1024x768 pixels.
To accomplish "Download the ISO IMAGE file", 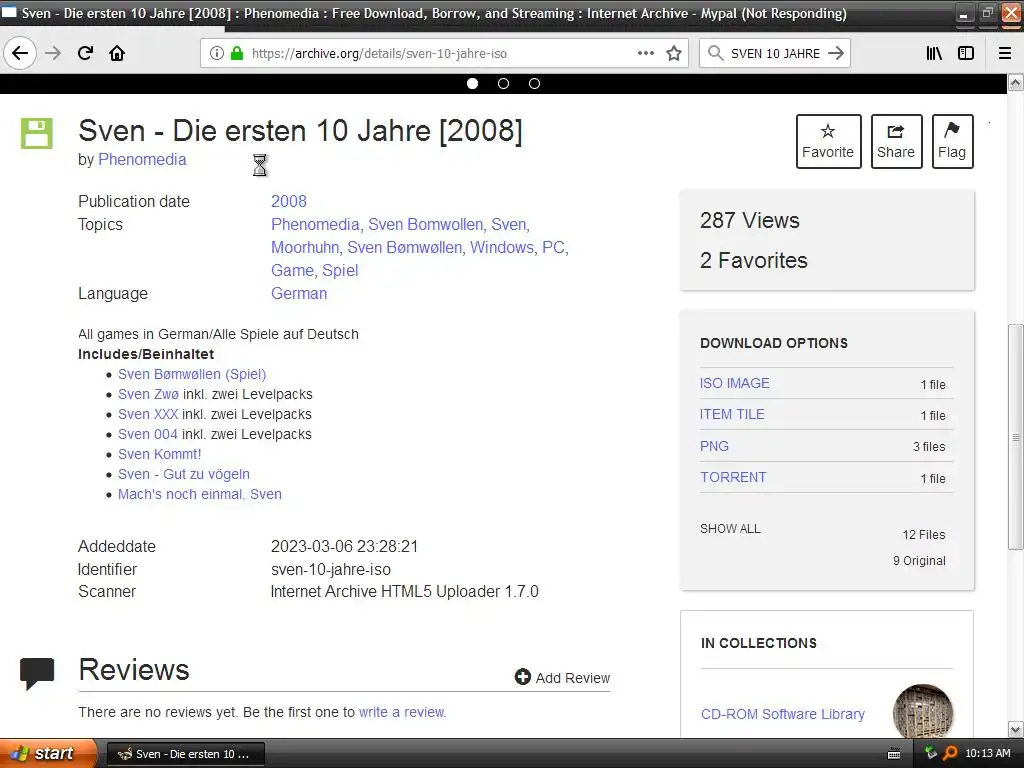I will (735, 383).
